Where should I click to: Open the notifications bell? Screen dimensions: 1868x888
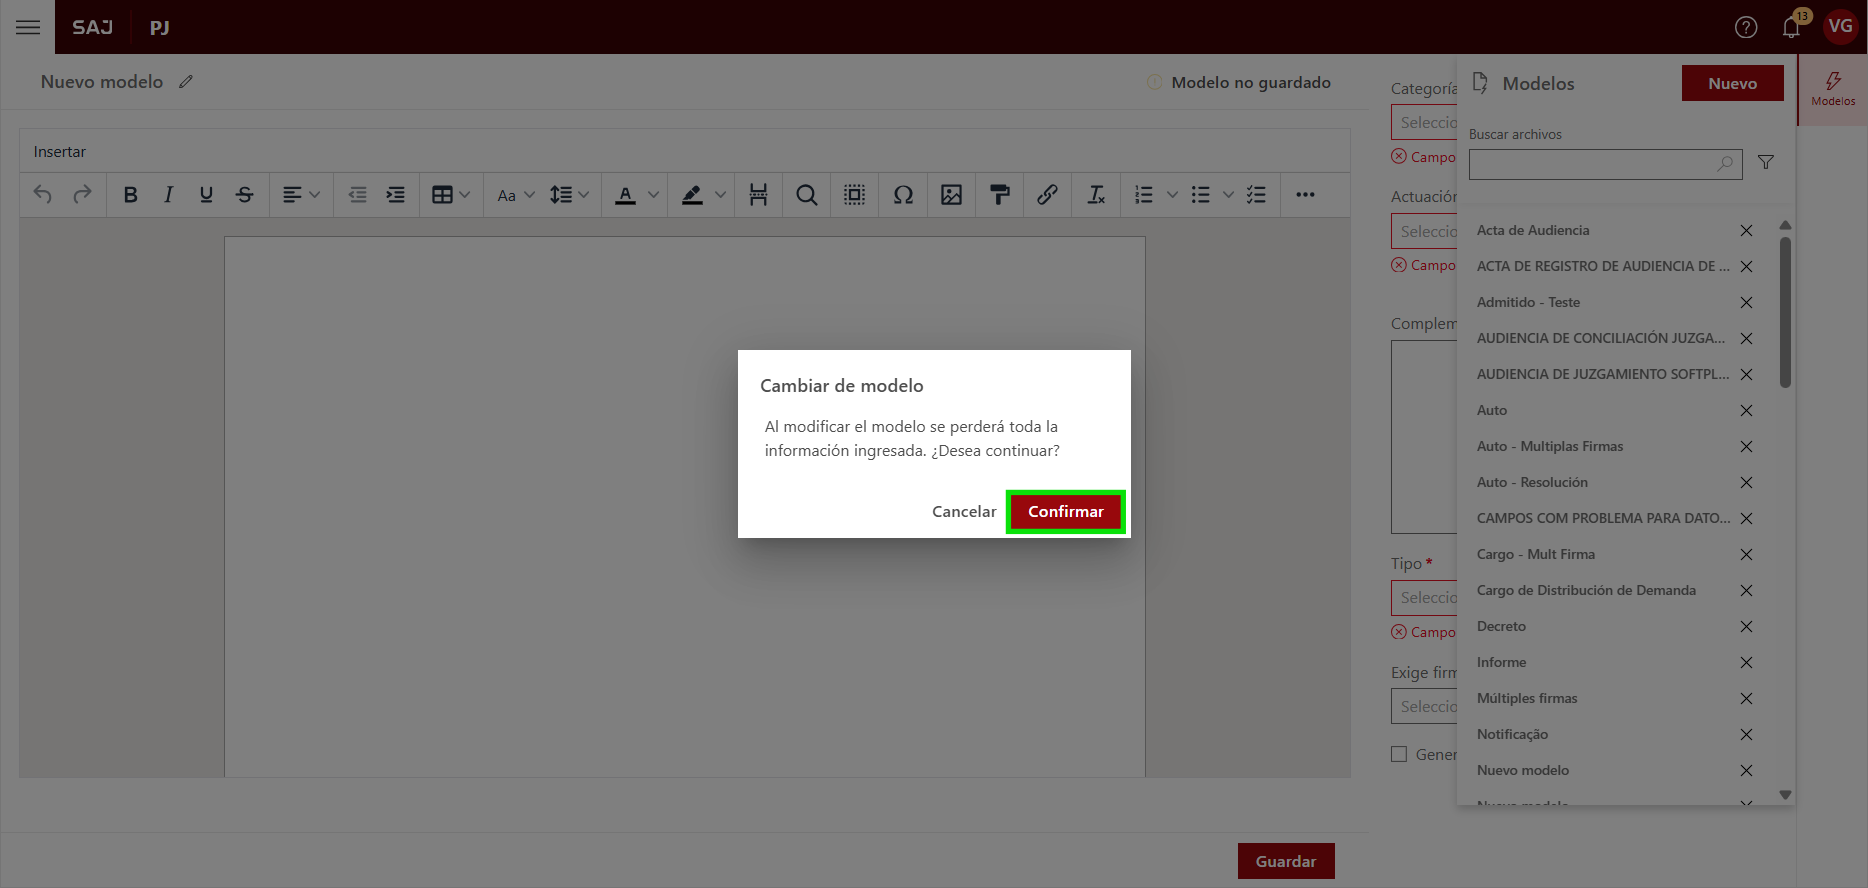[1791, 27]
